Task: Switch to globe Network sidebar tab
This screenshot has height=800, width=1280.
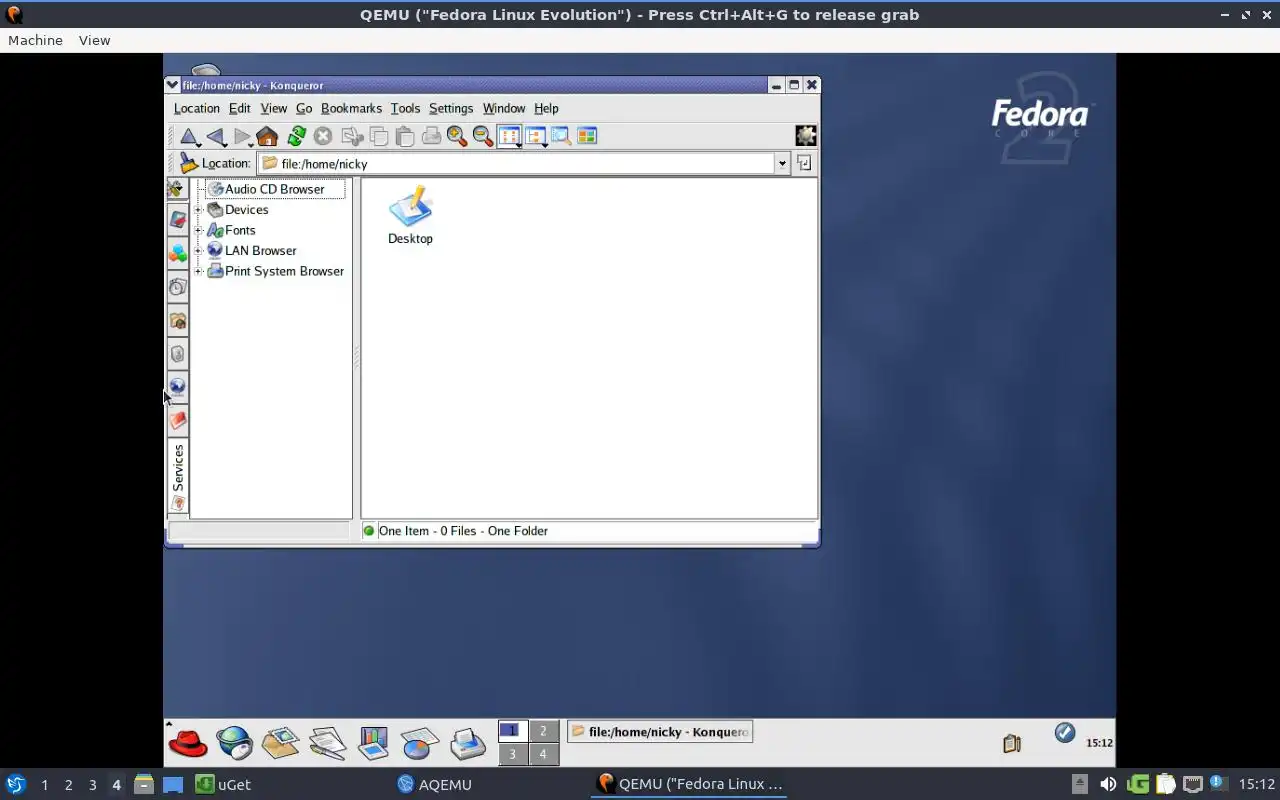Action: click(x=177, y=386)
